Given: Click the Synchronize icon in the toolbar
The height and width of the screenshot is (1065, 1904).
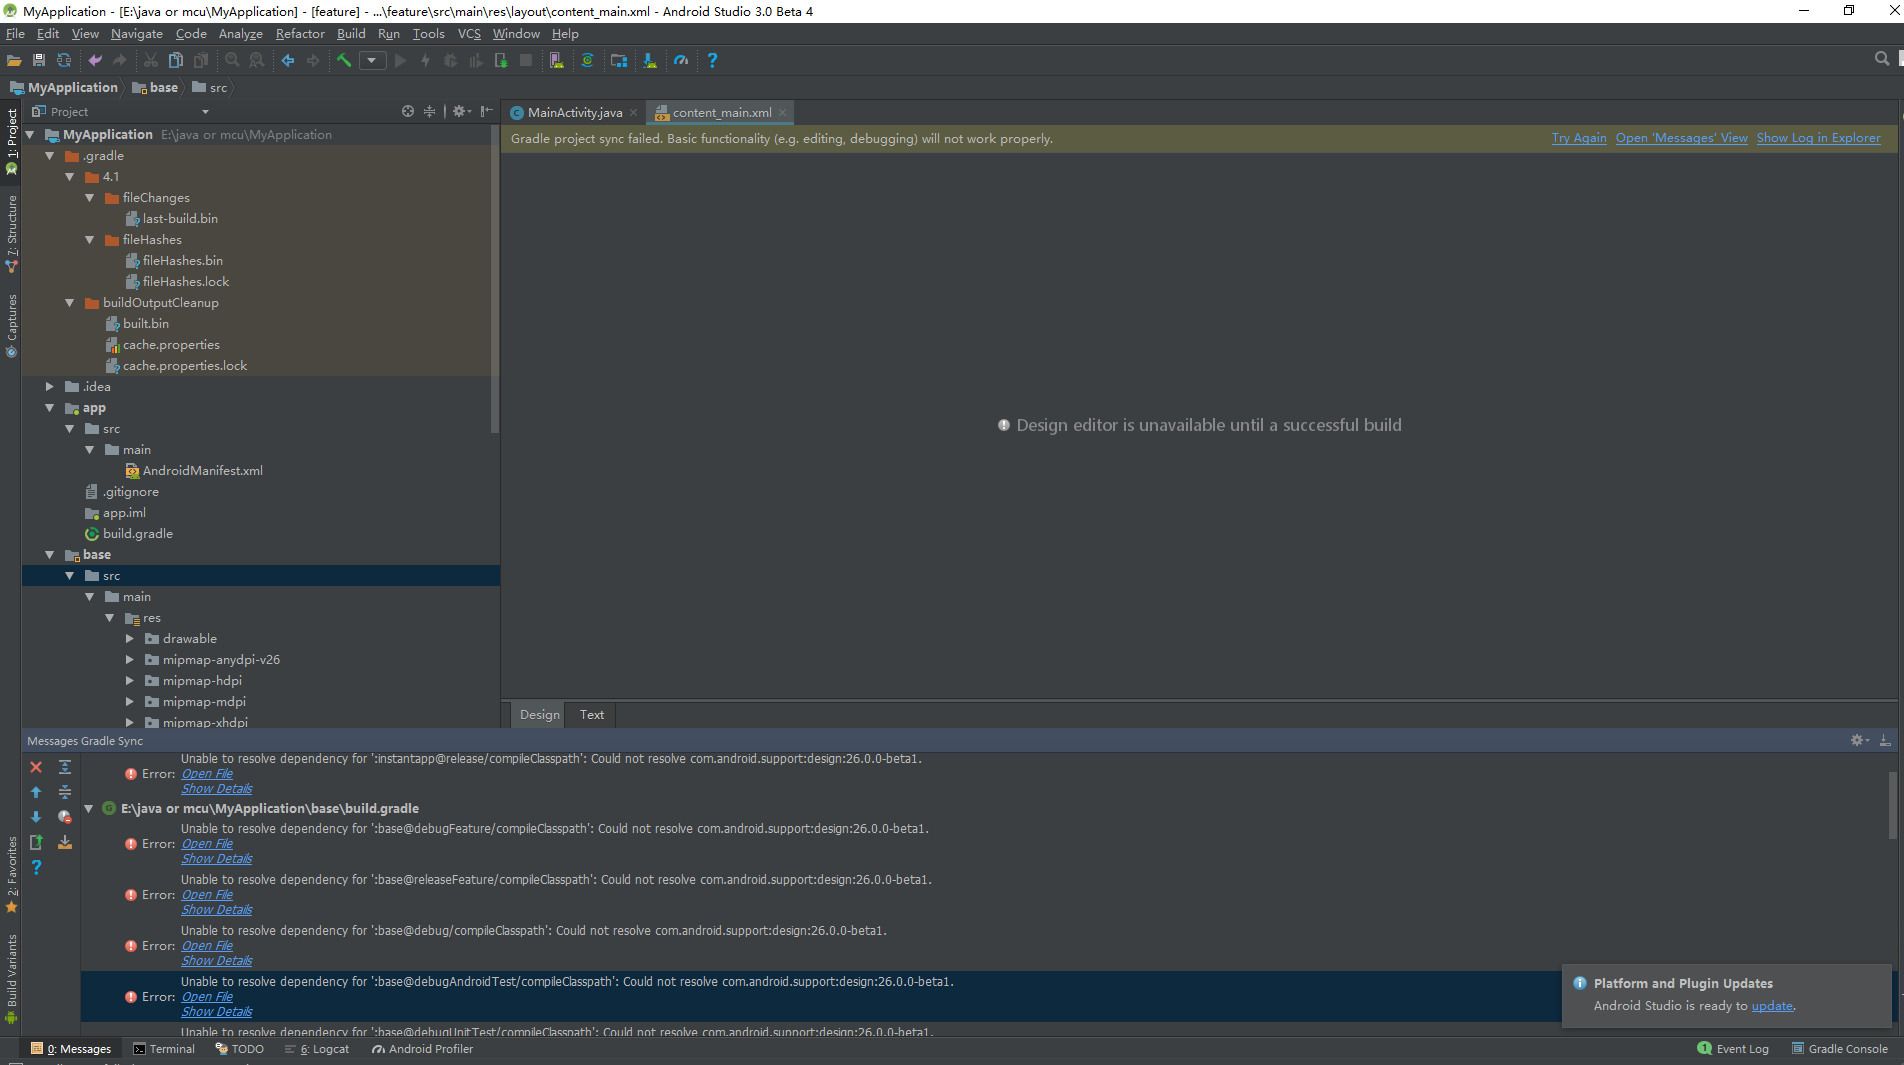Looking at the screenshot, I should point(64,61).
